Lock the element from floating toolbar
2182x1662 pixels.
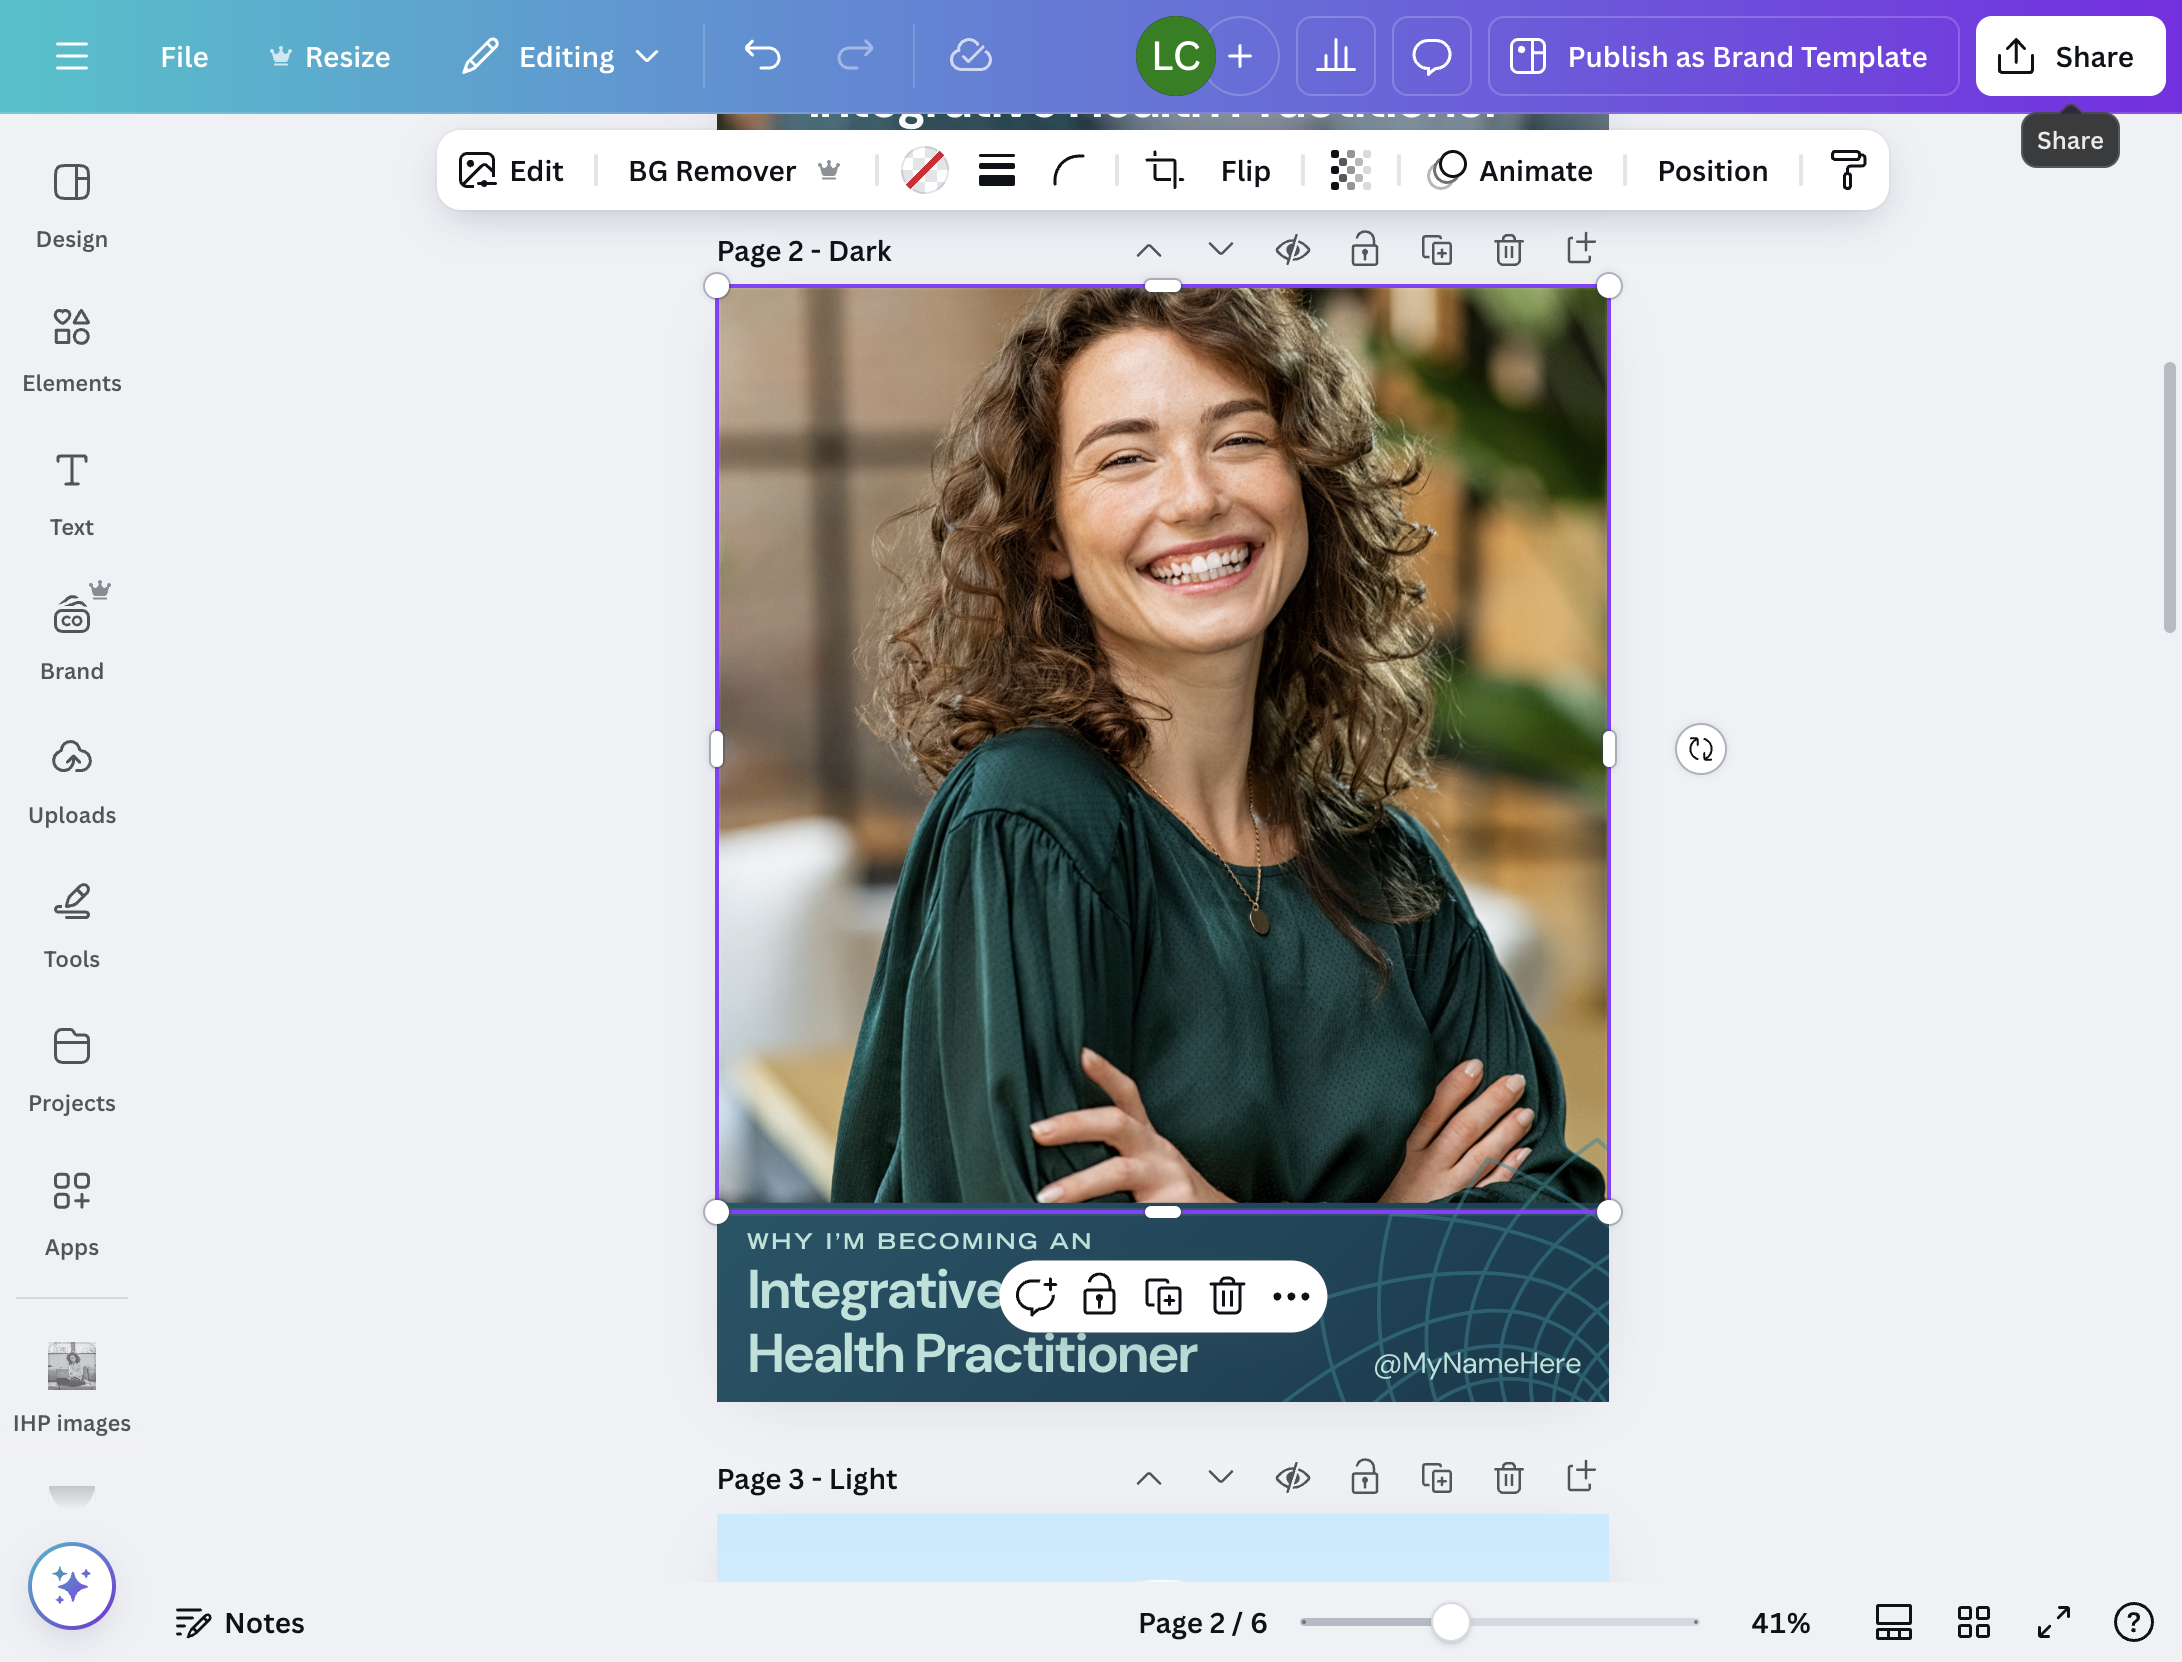tap(1099, 1296)
